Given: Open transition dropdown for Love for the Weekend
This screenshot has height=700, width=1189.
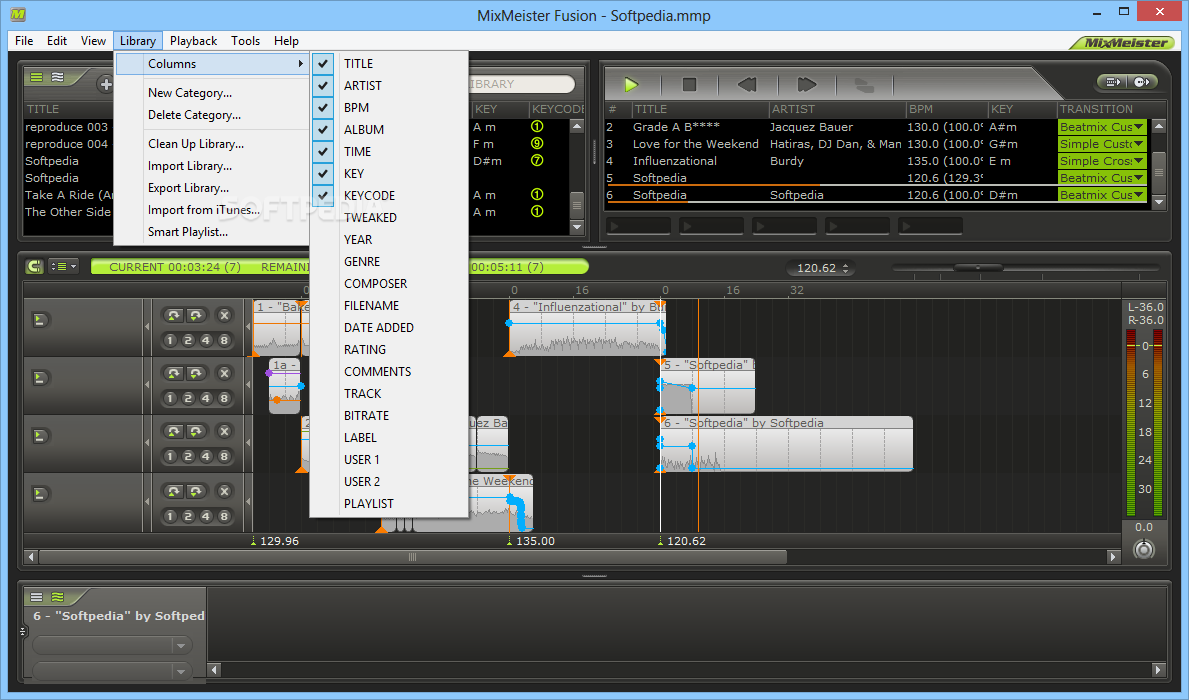Looking at the screenshot, I should point(1138,144).
